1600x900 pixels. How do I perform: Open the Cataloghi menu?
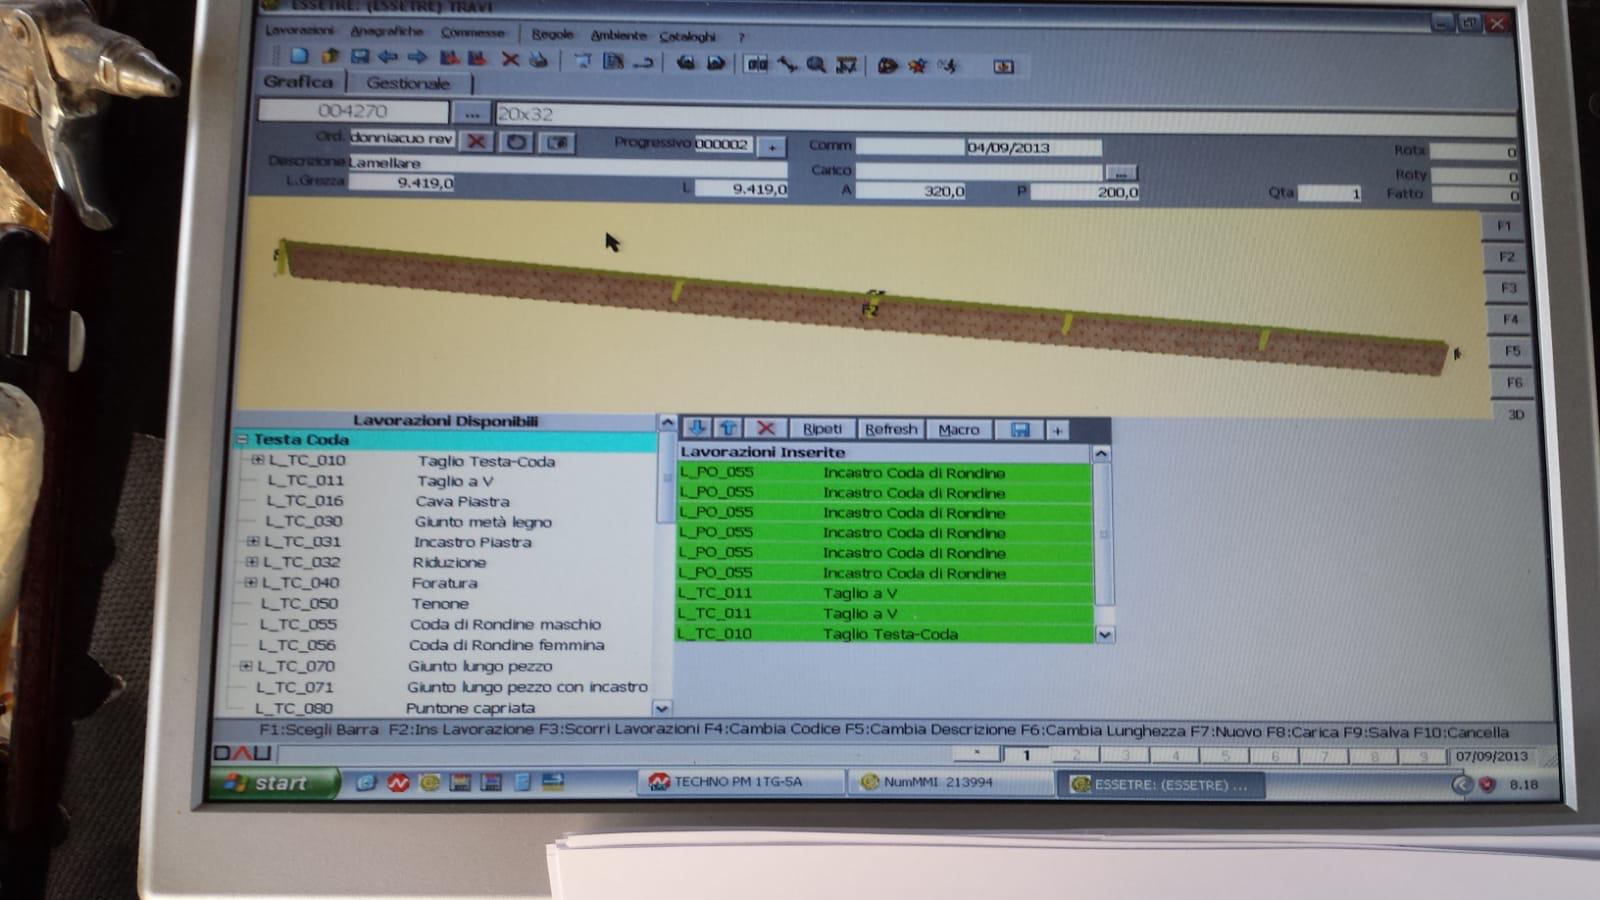pyautogui.click(x=688, y=37)
